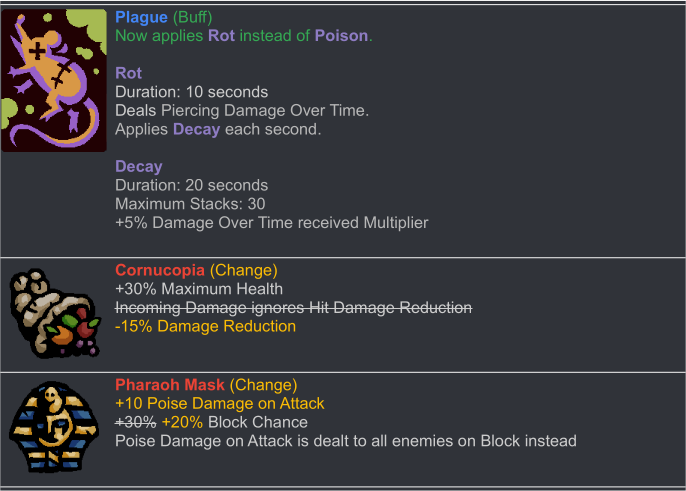This screenshot has width=686, height=491.
Task: Click the -15% Damage Reduction line
Action: tap(205, 326)
